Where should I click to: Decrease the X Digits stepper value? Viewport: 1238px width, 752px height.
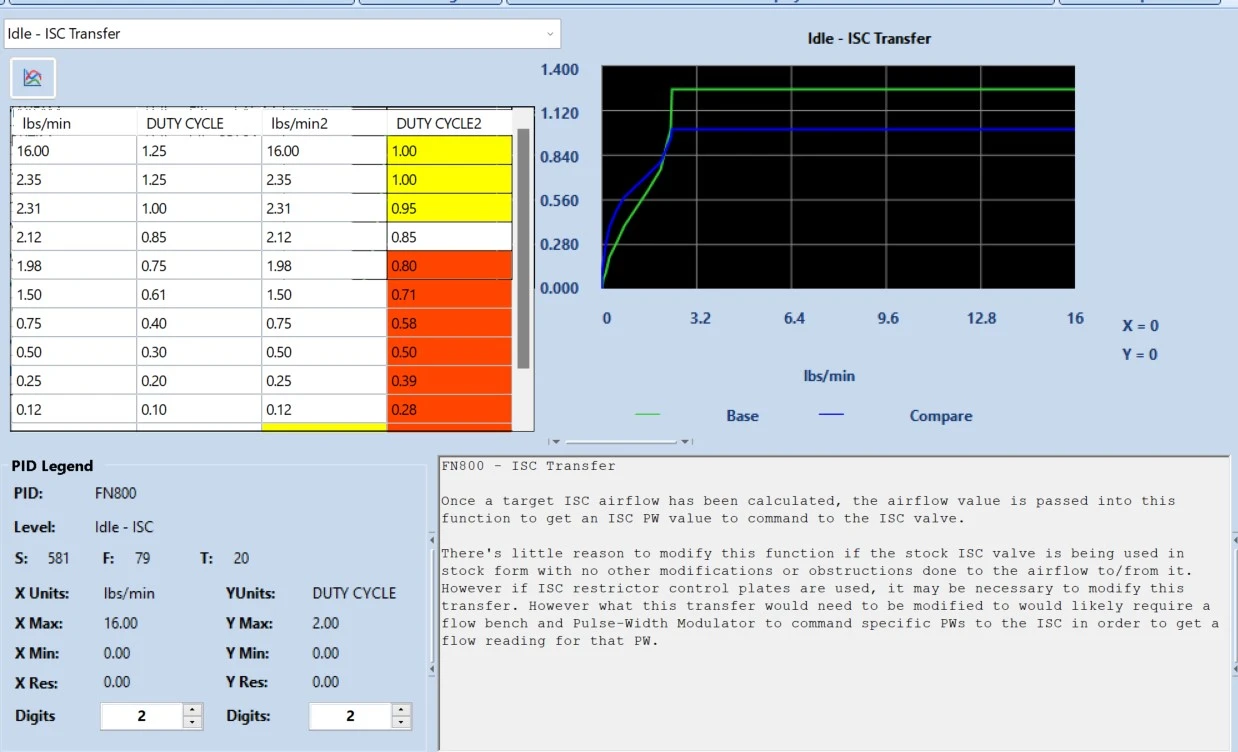click(x=193, y=722)
